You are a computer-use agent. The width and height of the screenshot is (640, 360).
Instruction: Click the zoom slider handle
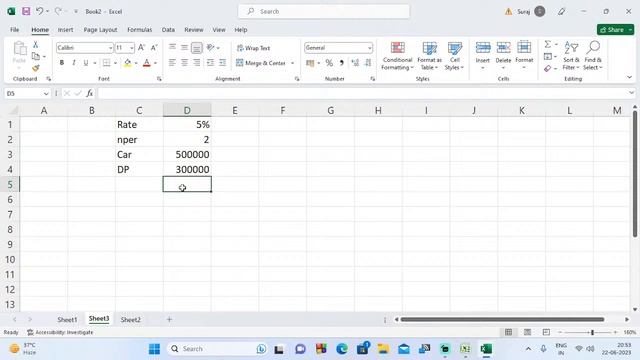pyautogui.click(x=592, y=333)
